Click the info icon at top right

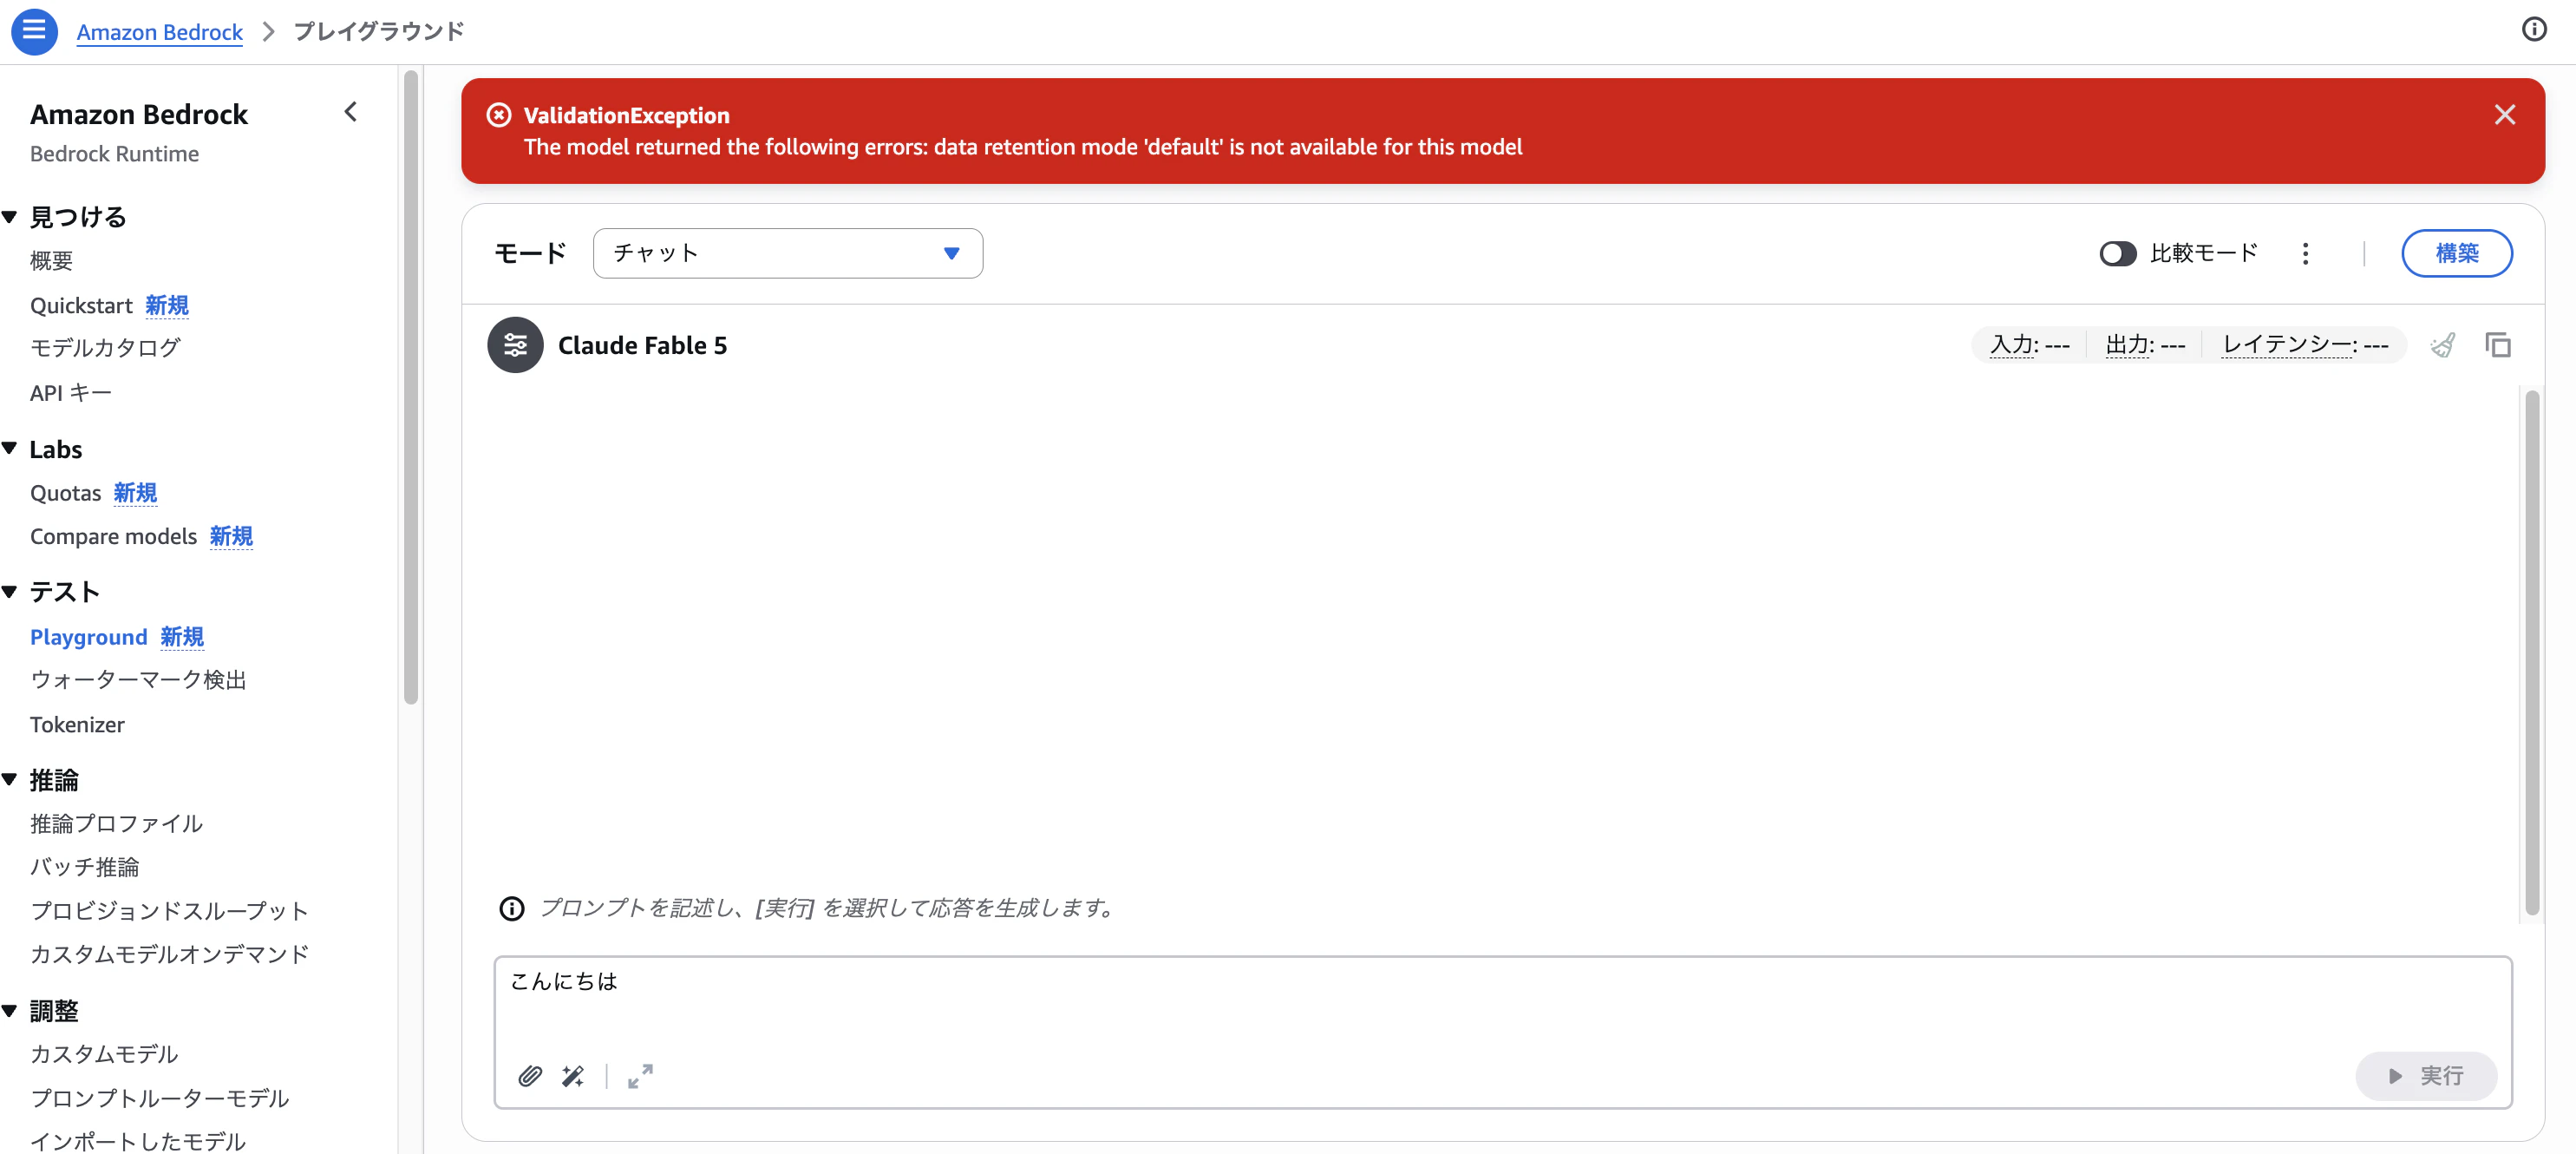pyautogui.click(x=2533, y=29)
